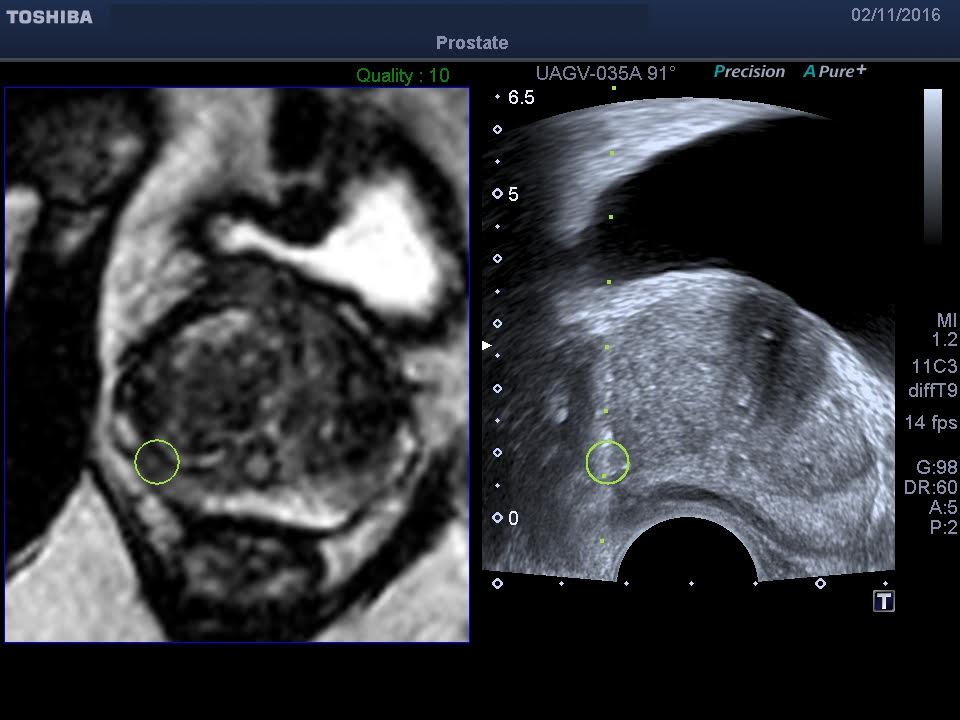Click the G:98 gain parameter

(937, 468)
